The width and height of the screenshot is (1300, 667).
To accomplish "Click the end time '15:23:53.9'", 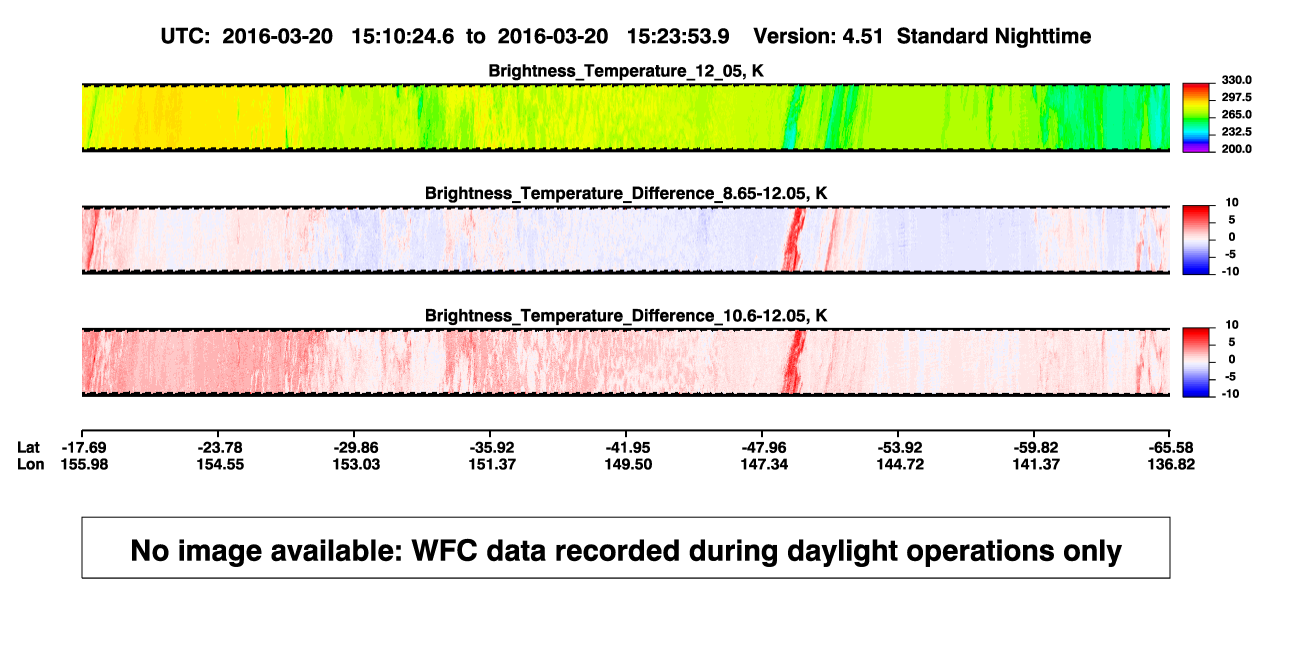I will pyautogui.click(x=678, y=37).
